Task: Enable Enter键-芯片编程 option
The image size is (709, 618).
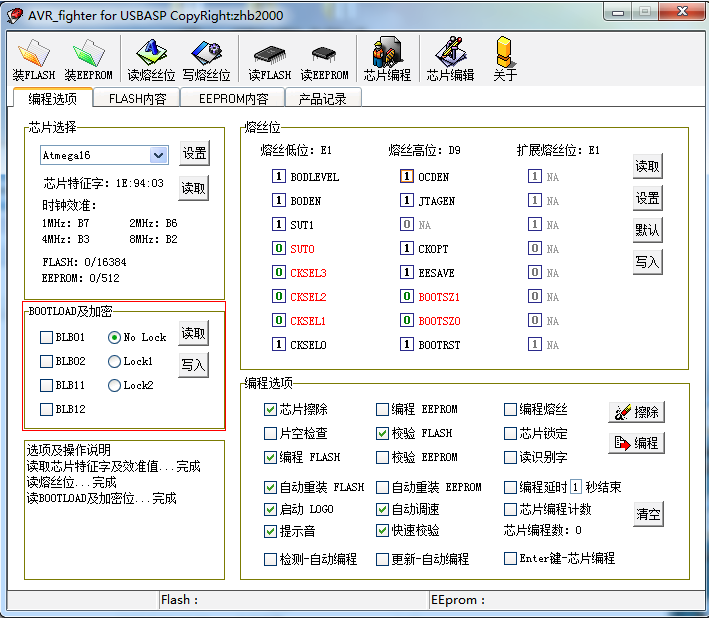Action: click(x=510, y=558)
